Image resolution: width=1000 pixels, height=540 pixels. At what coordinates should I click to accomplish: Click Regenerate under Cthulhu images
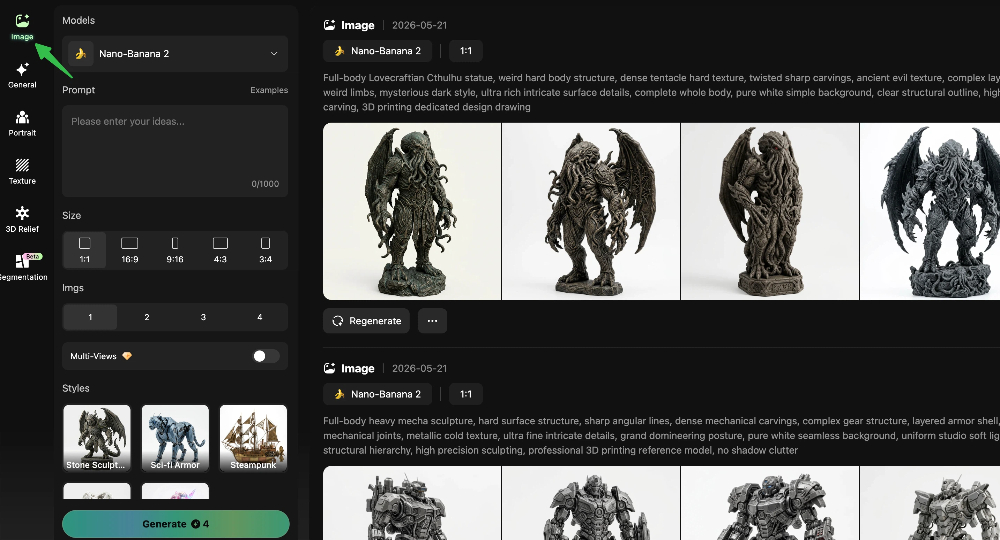tap(367, 321)
